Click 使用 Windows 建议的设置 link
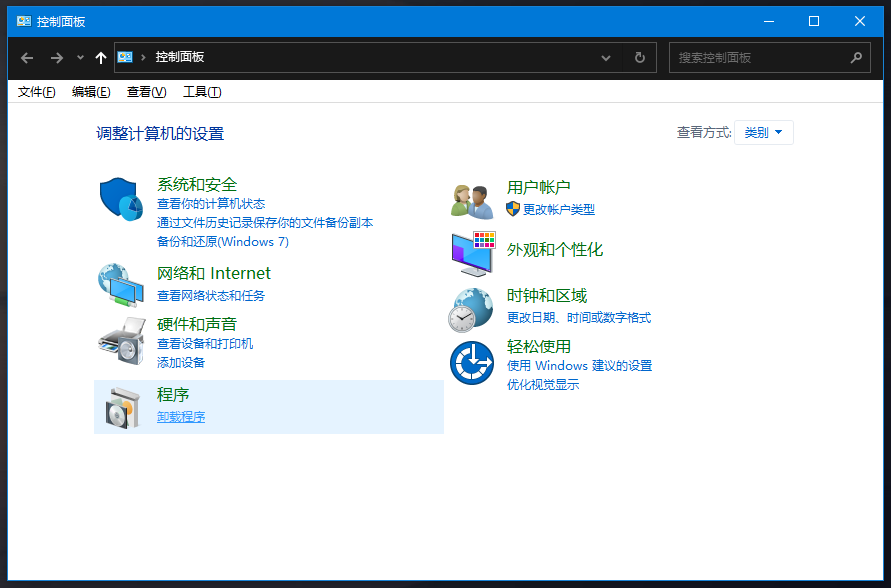Image resolution: width=891 pixels, height=588 pixels. [580, 365]
